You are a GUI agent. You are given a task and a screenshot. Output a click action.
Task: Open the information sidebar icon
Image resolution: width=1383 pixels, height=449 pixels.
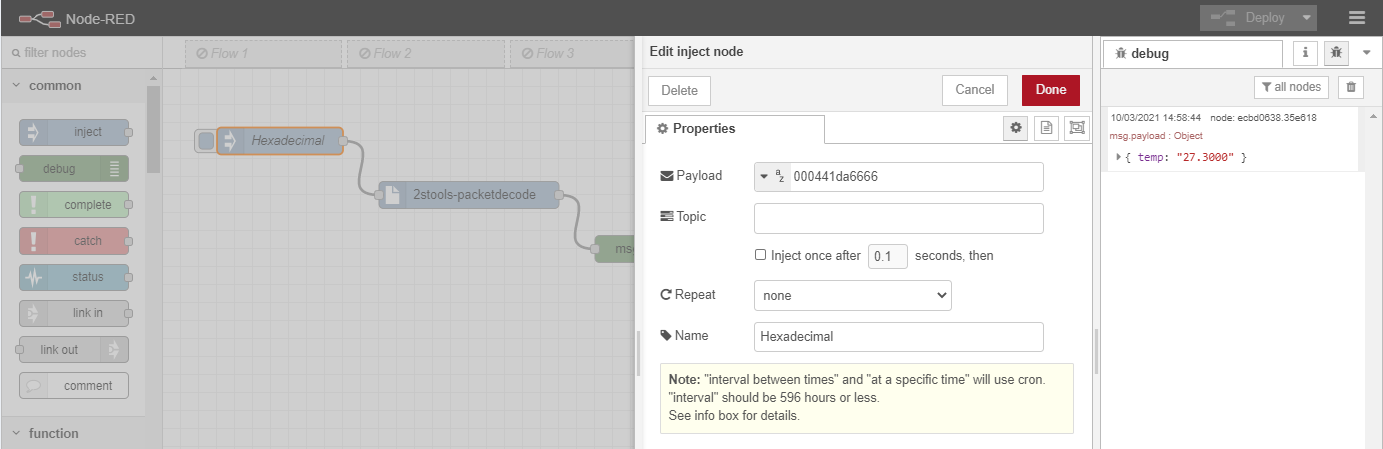(x=1305, y=53)
